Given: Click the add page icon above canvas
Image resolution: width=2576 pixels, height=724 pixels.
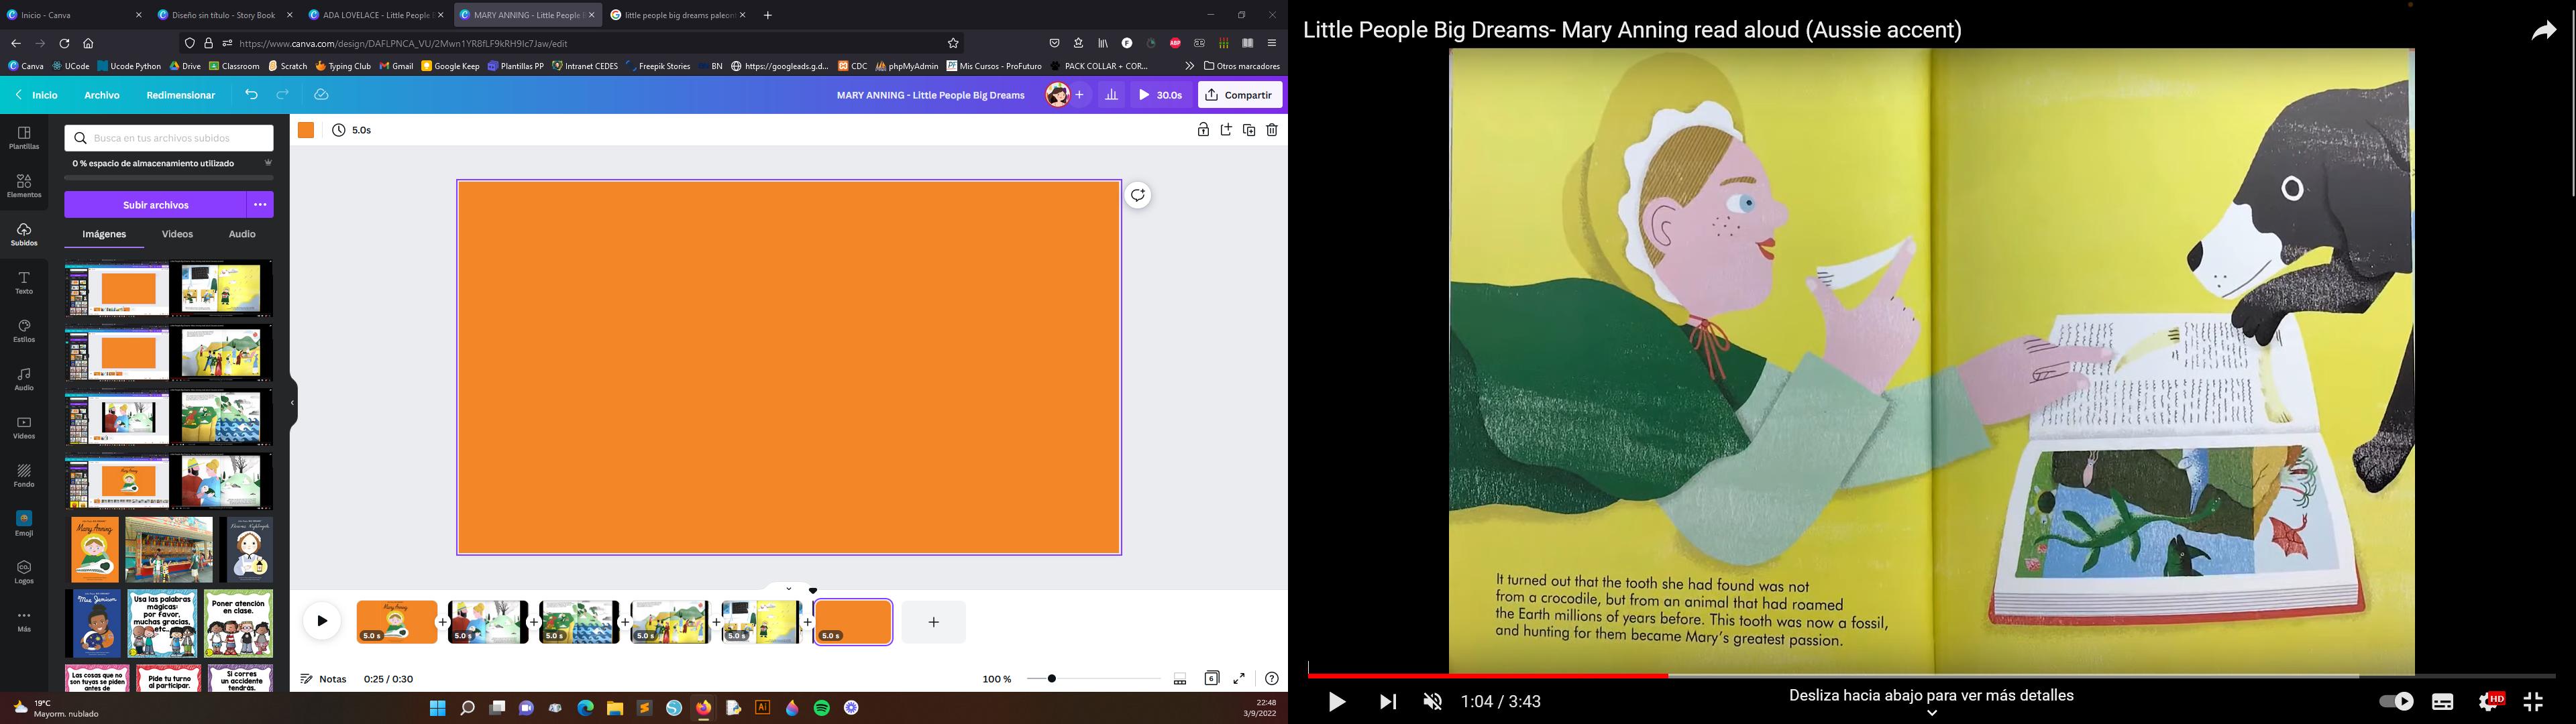Looking at the screenshot, I should point(1226,130).
